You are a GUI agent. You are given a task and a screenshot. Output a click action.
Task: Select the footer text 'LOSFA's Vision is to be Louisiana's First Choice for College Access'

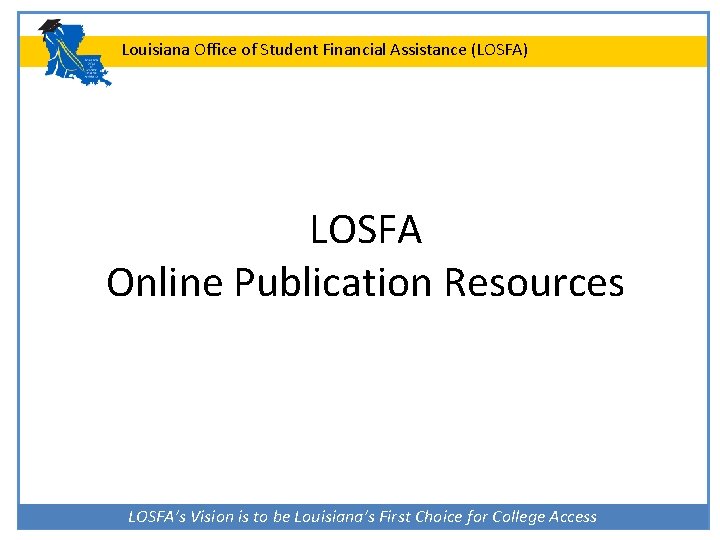tap(362, 517)
